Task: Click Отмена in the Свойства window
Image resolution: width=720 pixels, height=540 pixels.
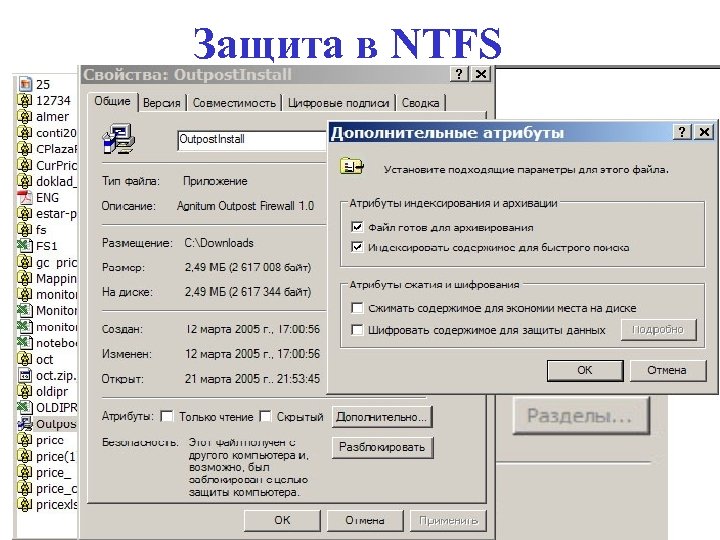Action: pos(365,520)
